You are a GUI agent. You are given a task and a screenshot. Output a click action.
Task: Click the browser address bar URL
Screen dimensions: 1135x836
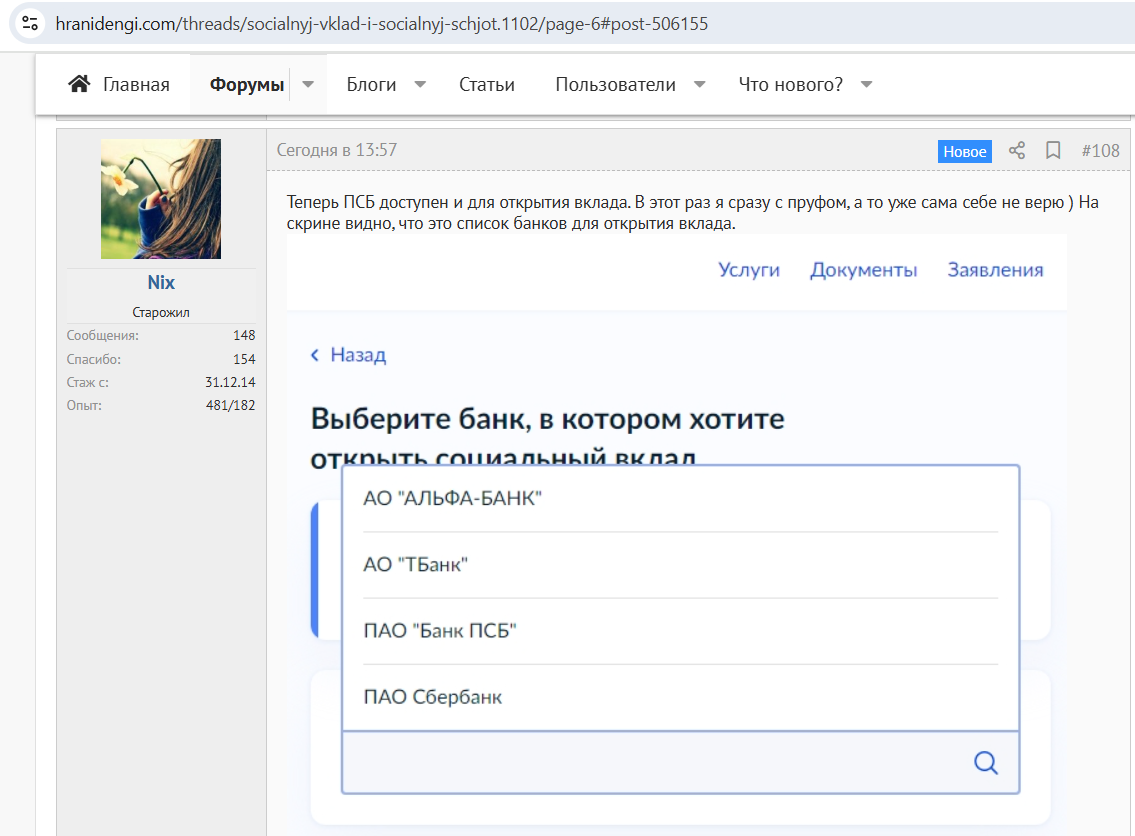381,24
